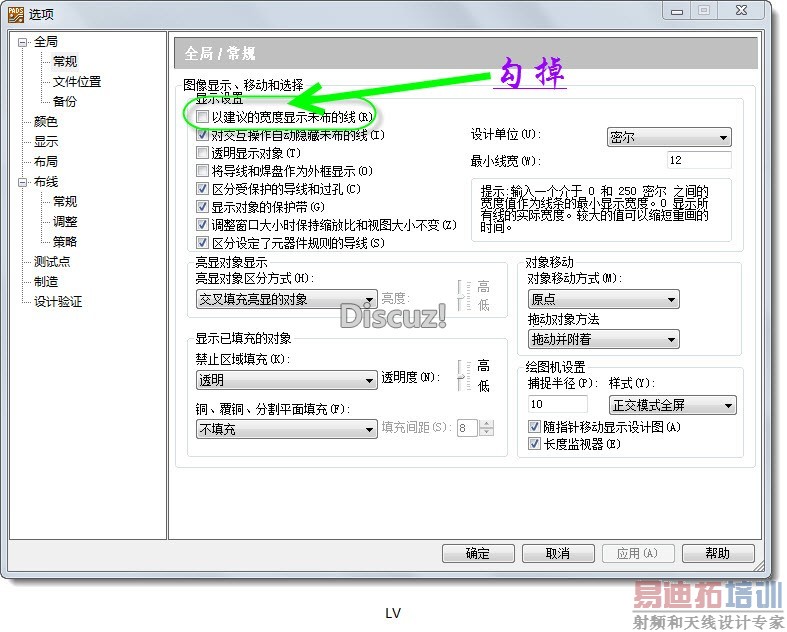The width and height of the screenshot is (787, 632).
Task: Close the 选项 dialog window
Action: click(741, 11)
